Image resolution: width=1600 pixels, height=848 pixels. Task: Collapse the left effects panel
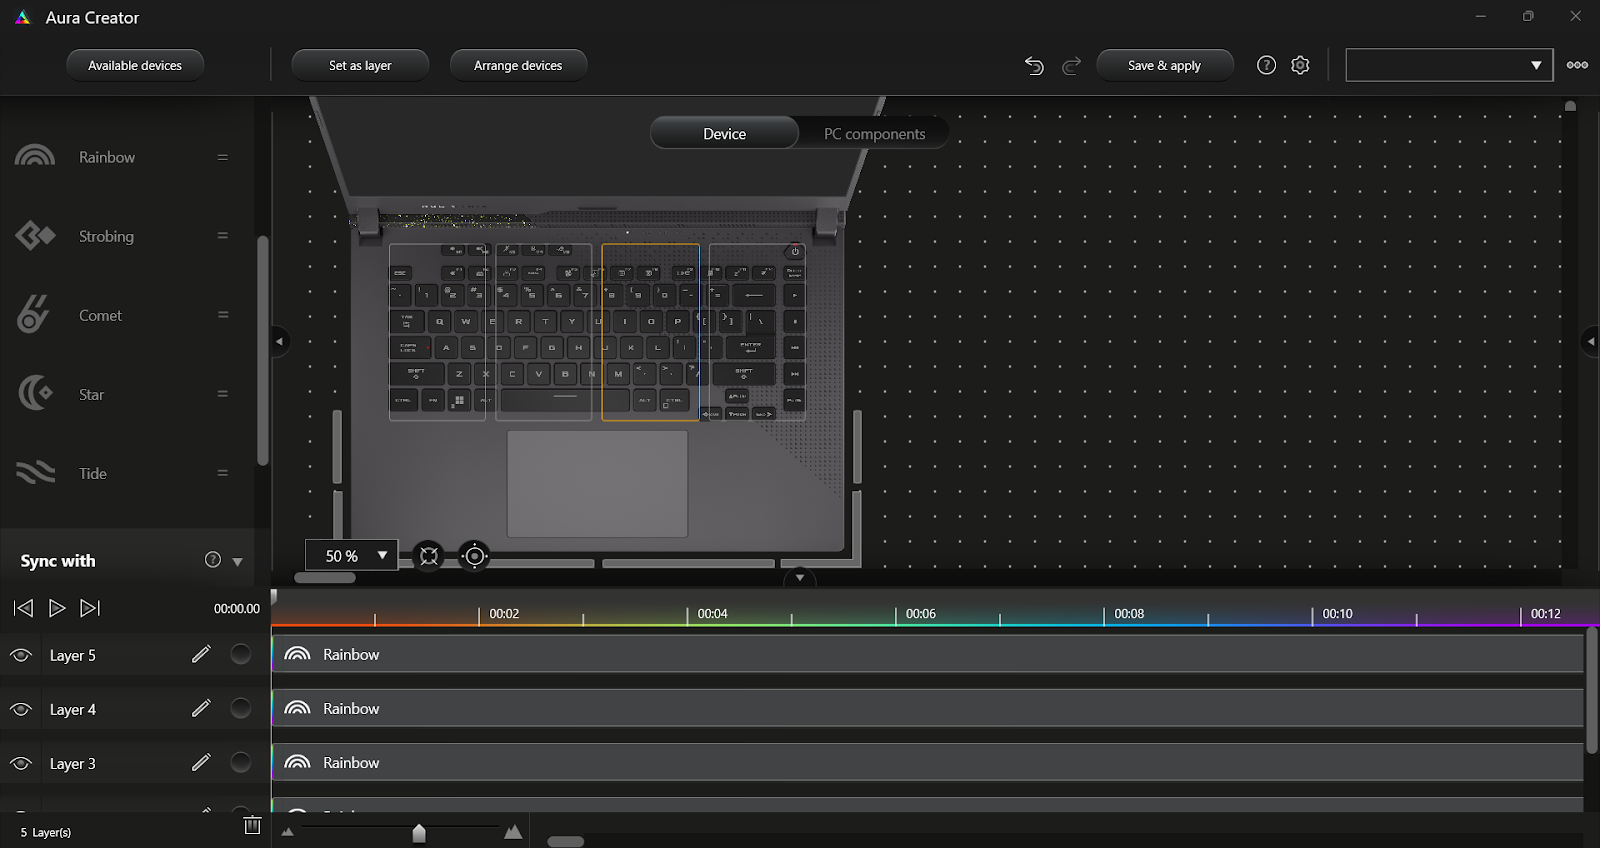[x=279, y=342]
